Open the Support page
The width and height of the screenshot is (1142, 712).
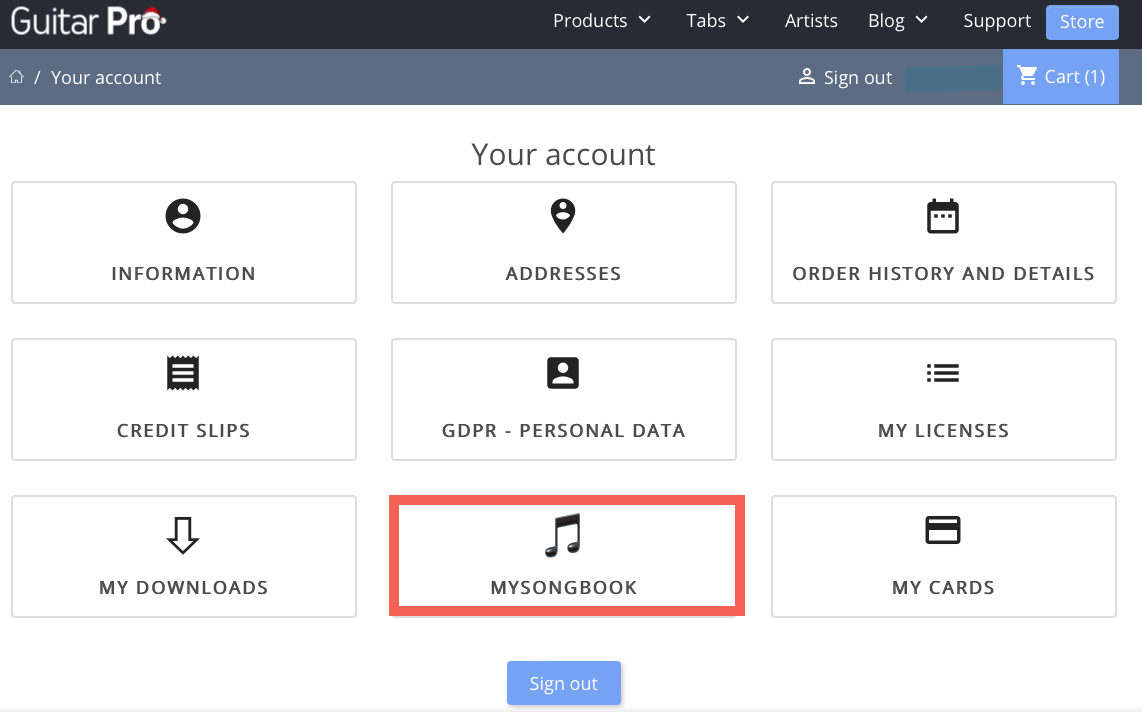pos(997,20)
